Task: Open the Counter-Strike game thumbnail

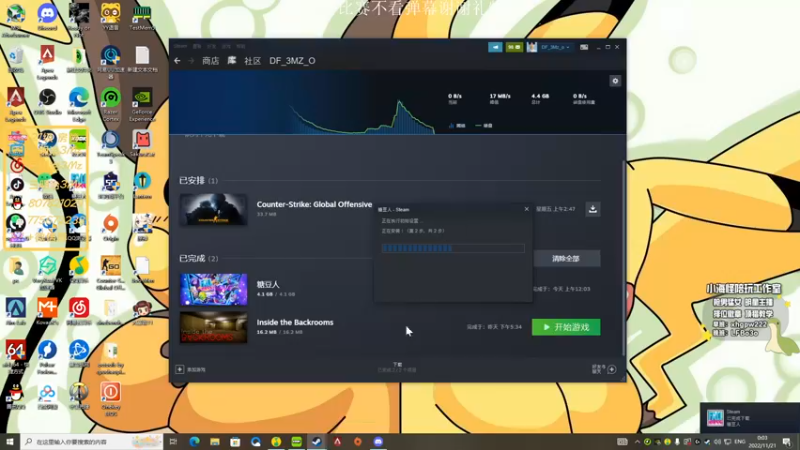Action: pyautogui.click(x=213, y=209)
